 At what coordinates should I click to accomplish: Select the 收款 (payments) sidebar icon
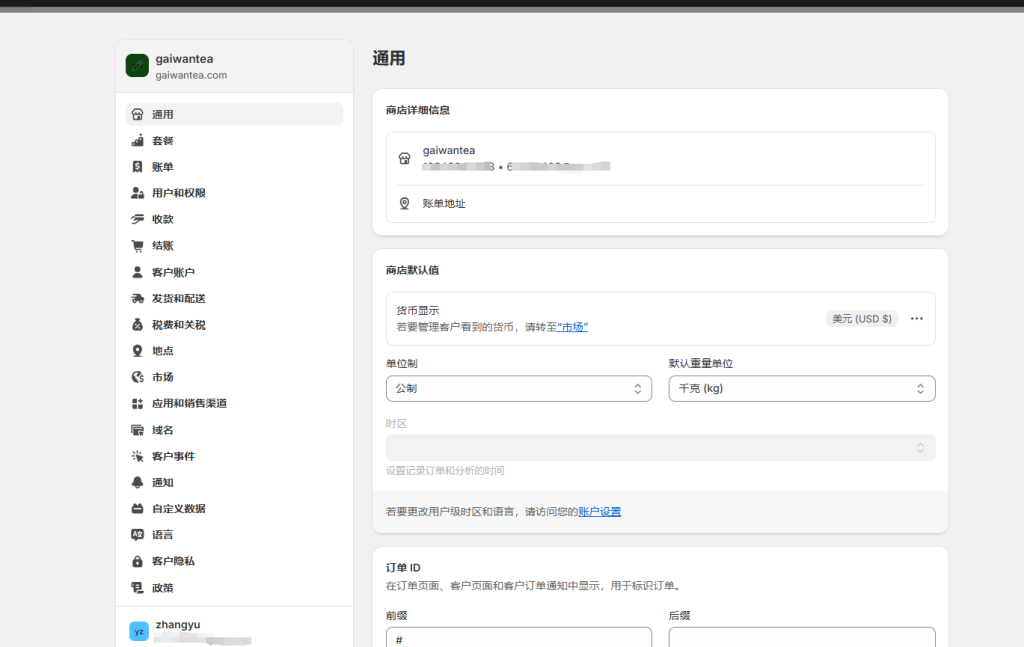138,219
